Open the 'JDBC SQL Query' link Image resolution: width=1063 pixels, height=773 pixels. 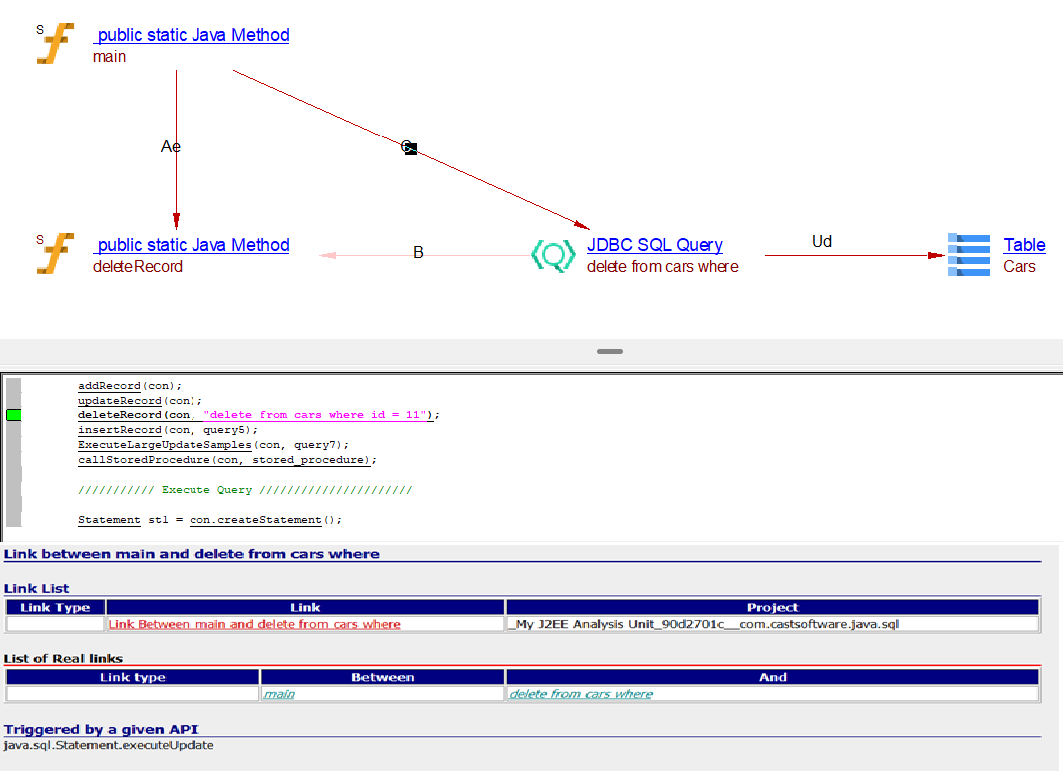coord(654,245)
